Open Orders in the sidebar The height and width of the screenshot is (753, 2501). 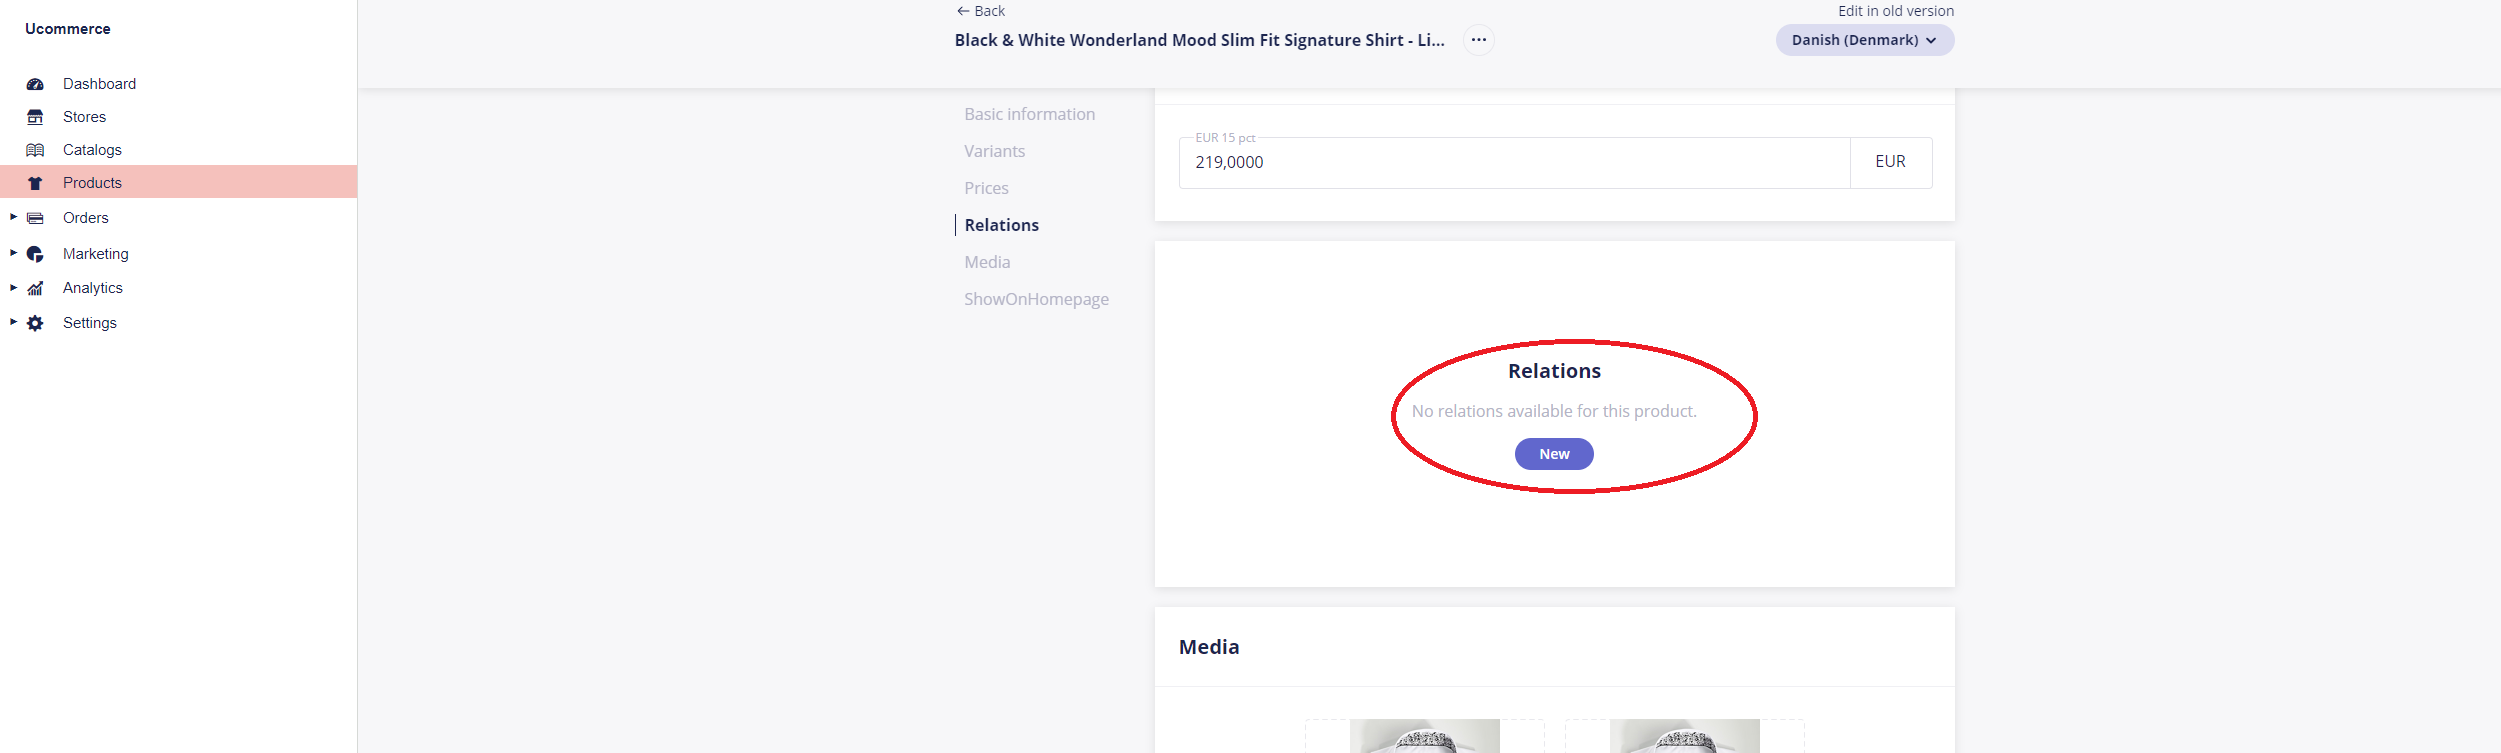coord(85,218)
